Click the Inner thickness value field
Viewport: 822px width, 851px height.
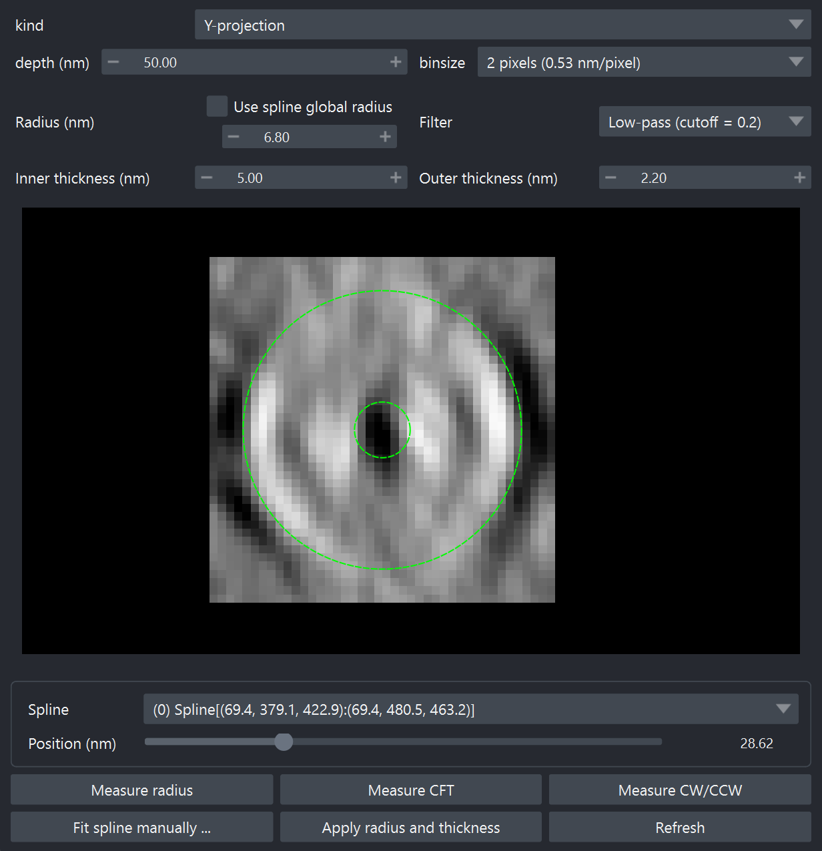coord(300,178)
